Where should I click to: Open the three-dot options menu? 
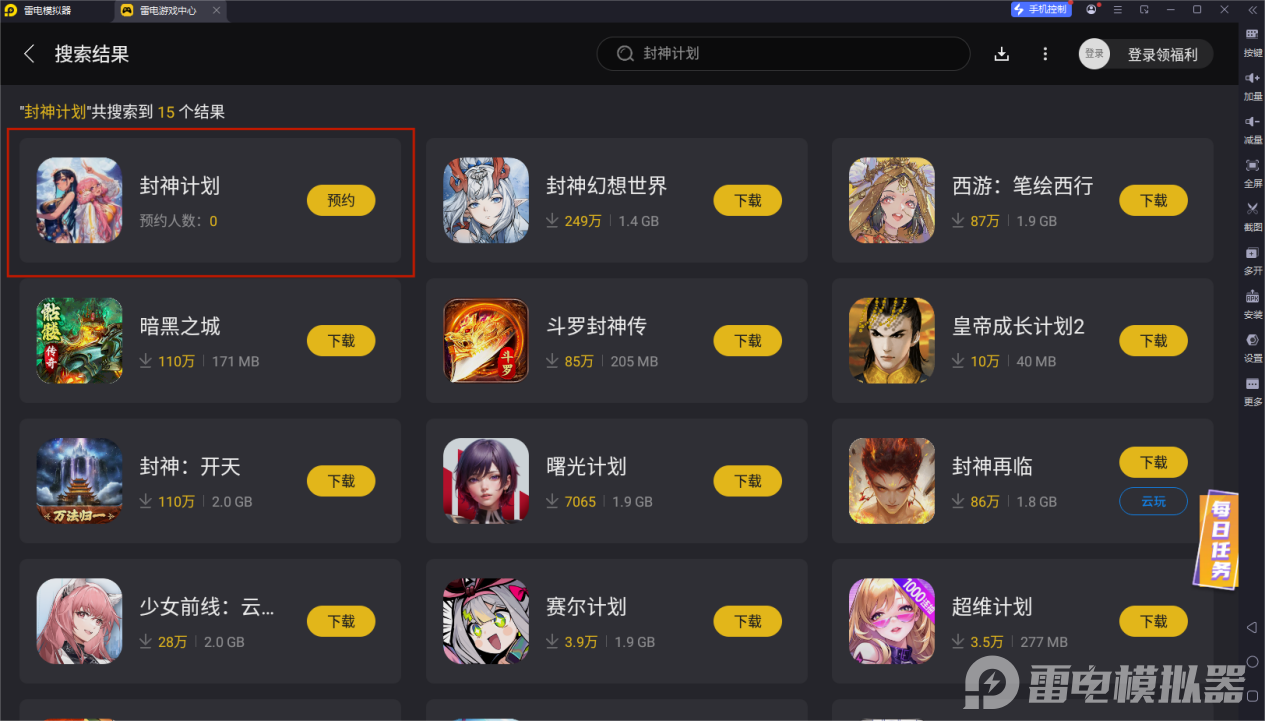1045,54
